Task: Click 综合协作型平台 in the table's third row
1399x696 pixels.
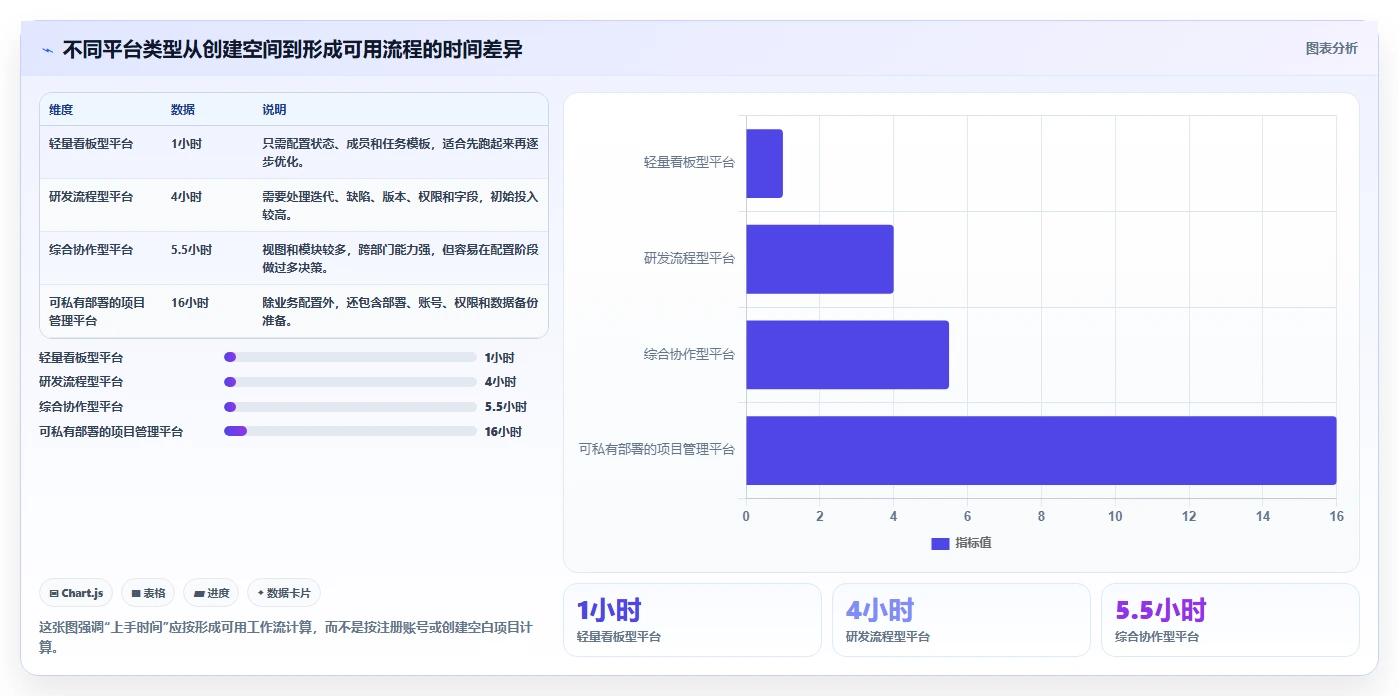Action: (91, 250)
